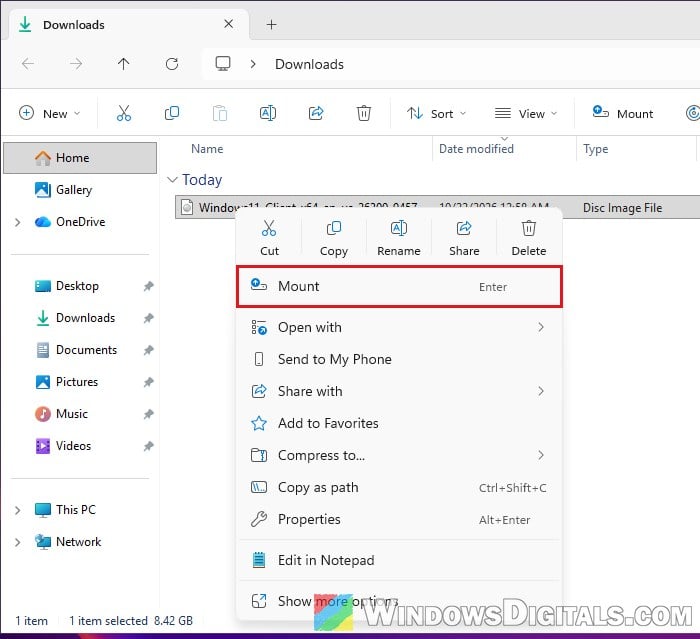Image resolution: width=700 pixels, height=639 pixels.
Task: Click Copy icon in context menu
Action: click(333, 228)
